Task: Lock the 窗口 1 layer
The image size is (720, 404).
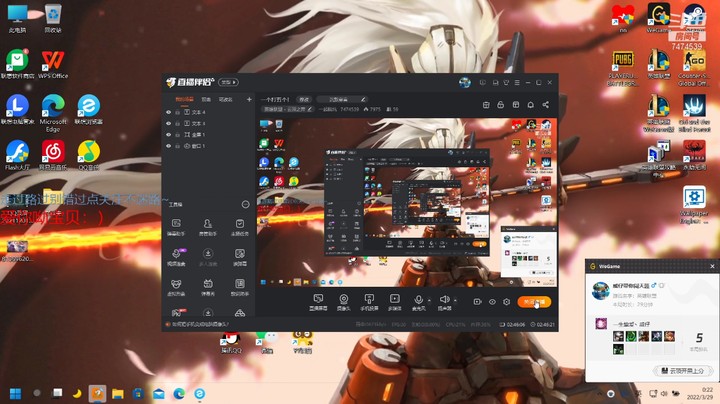Action: click(x=177, y=146)
